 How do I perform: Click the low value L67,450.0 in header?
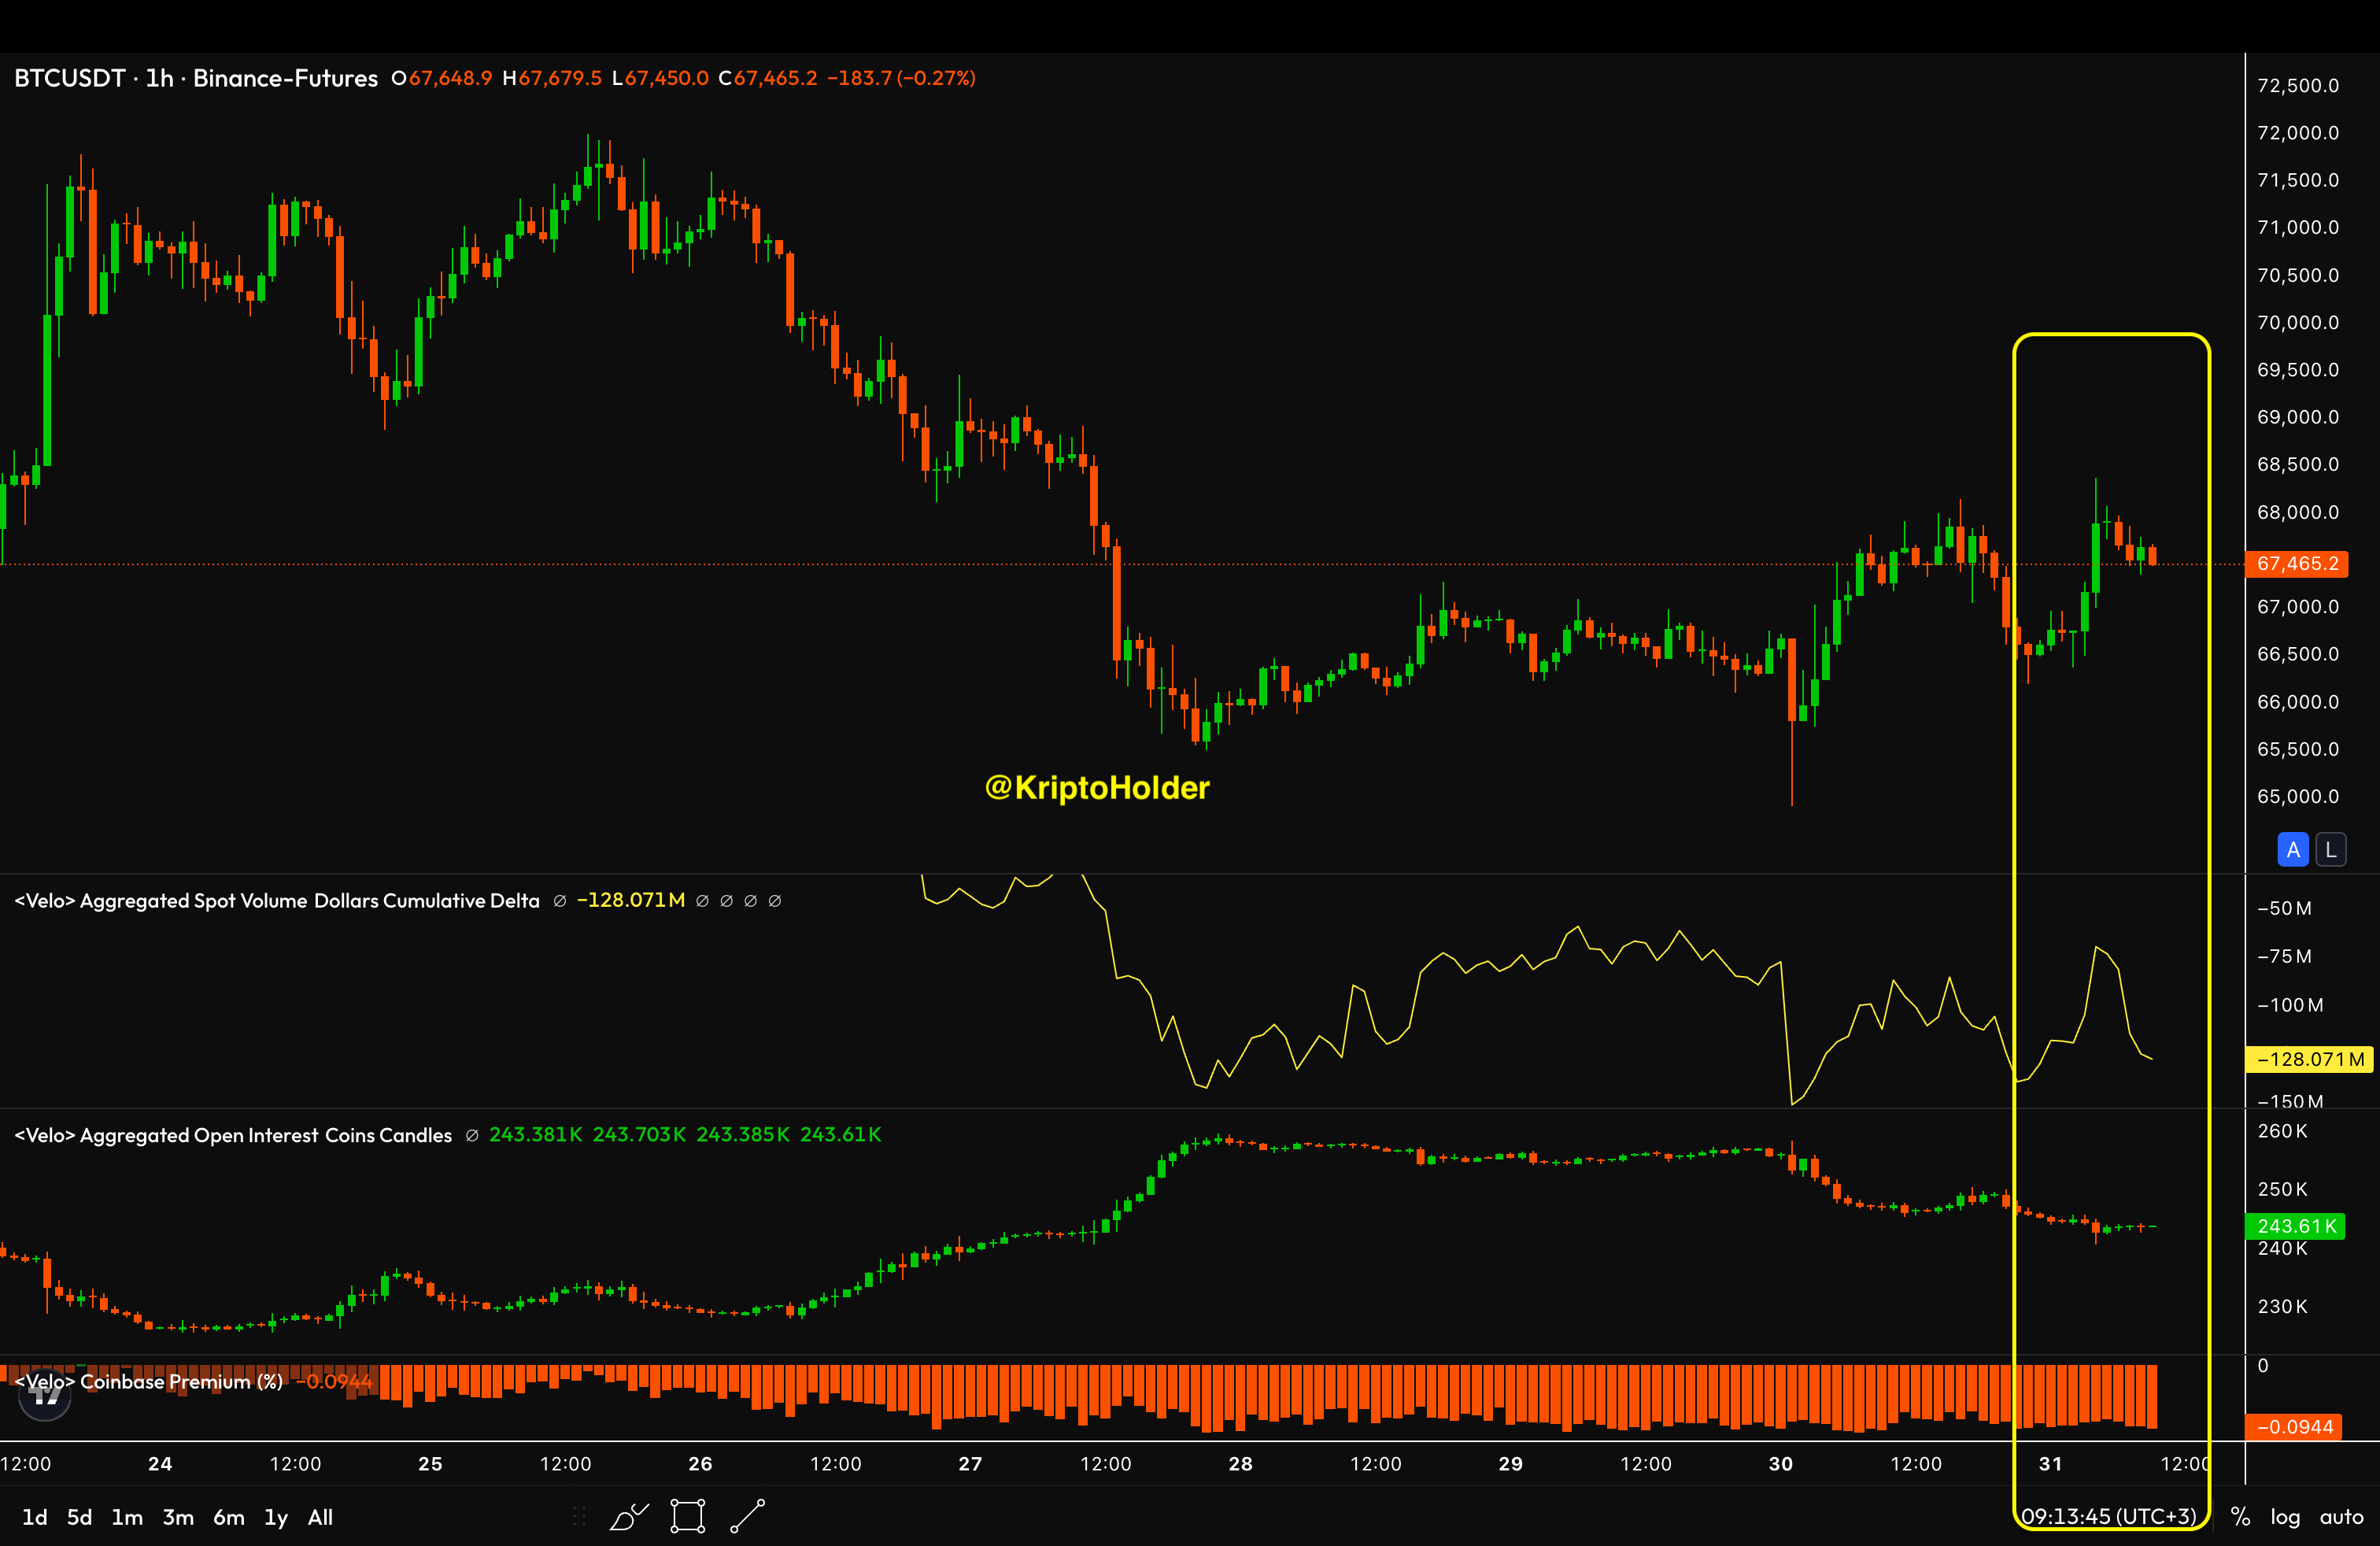pos(660,78)
